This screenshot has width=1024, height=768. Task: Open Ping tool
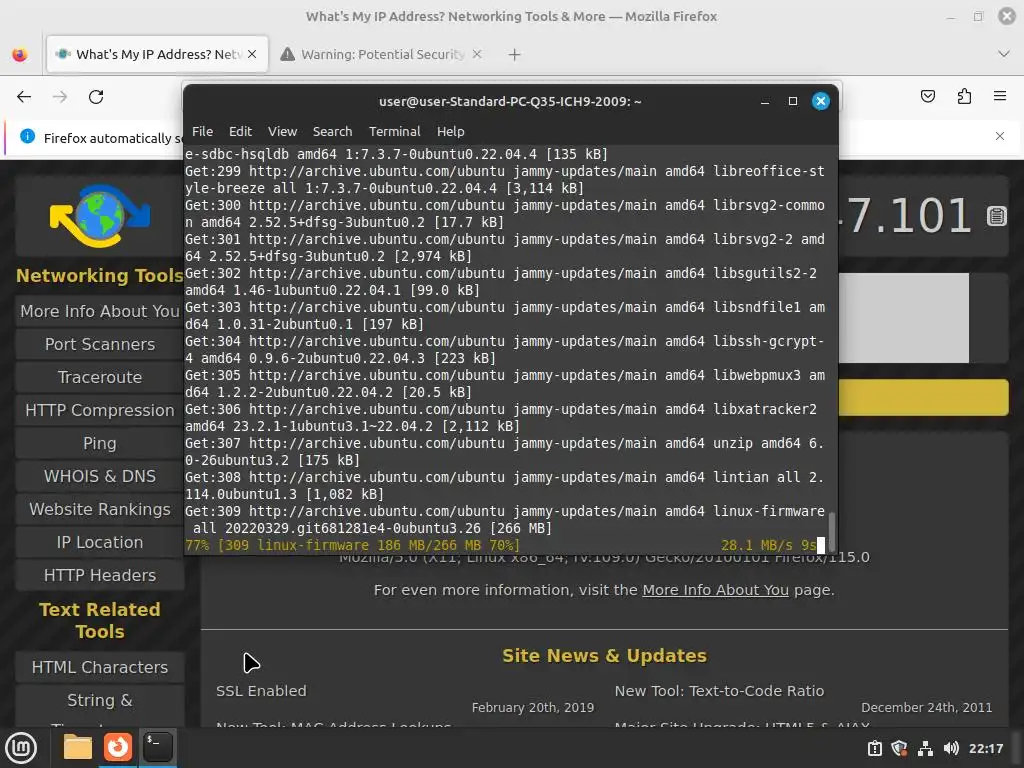pyautogui.click(x=100, y=443)
